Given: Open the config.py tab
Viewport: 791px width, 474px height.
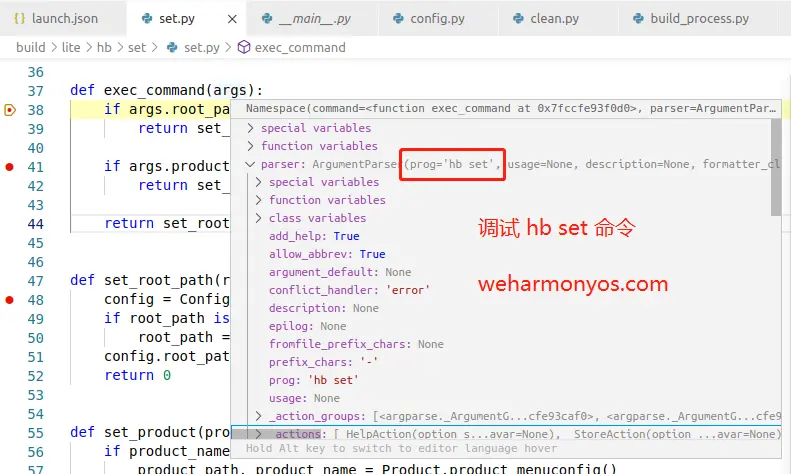Looking at the screenshot, I should 437,19.
